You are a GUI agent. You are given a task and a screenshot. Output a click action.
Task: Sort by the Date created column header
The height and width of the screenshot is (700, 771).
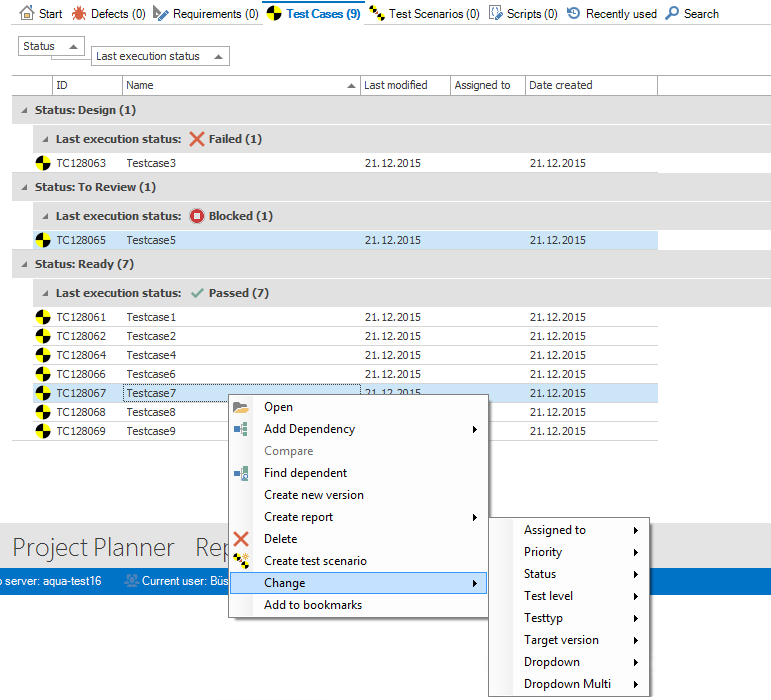[590, 86]
